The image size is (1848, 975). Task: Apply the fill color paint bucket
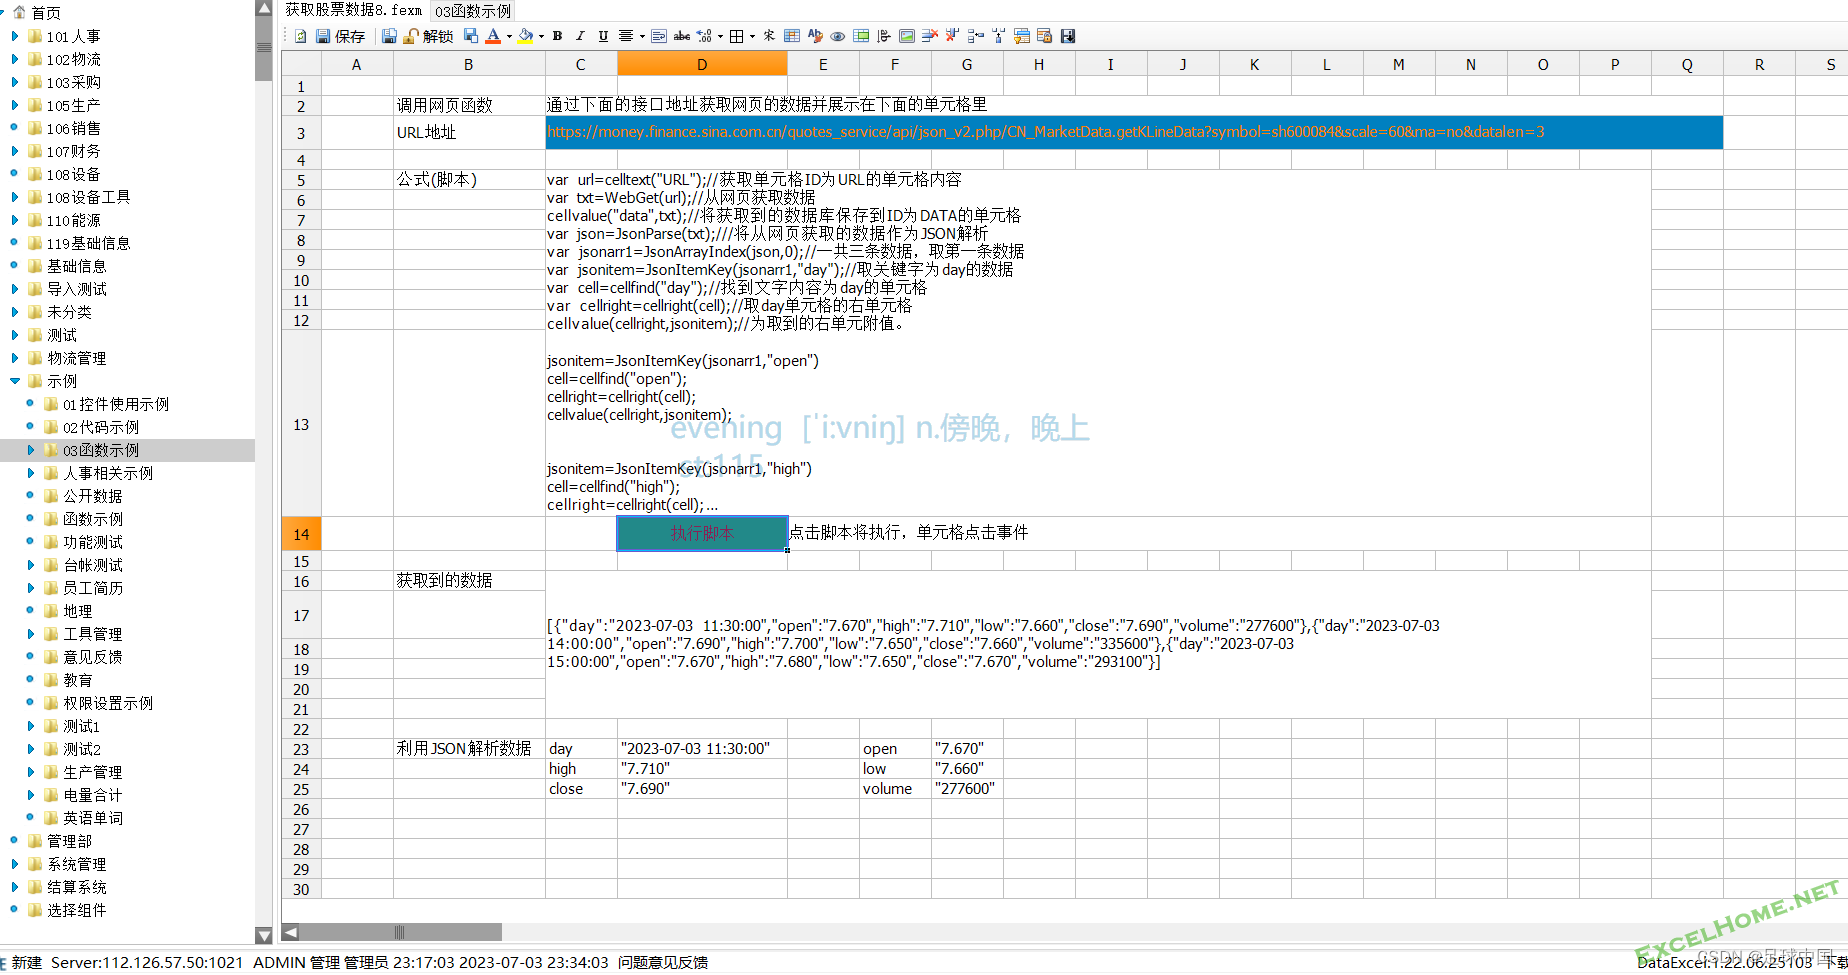pos(526,36)
